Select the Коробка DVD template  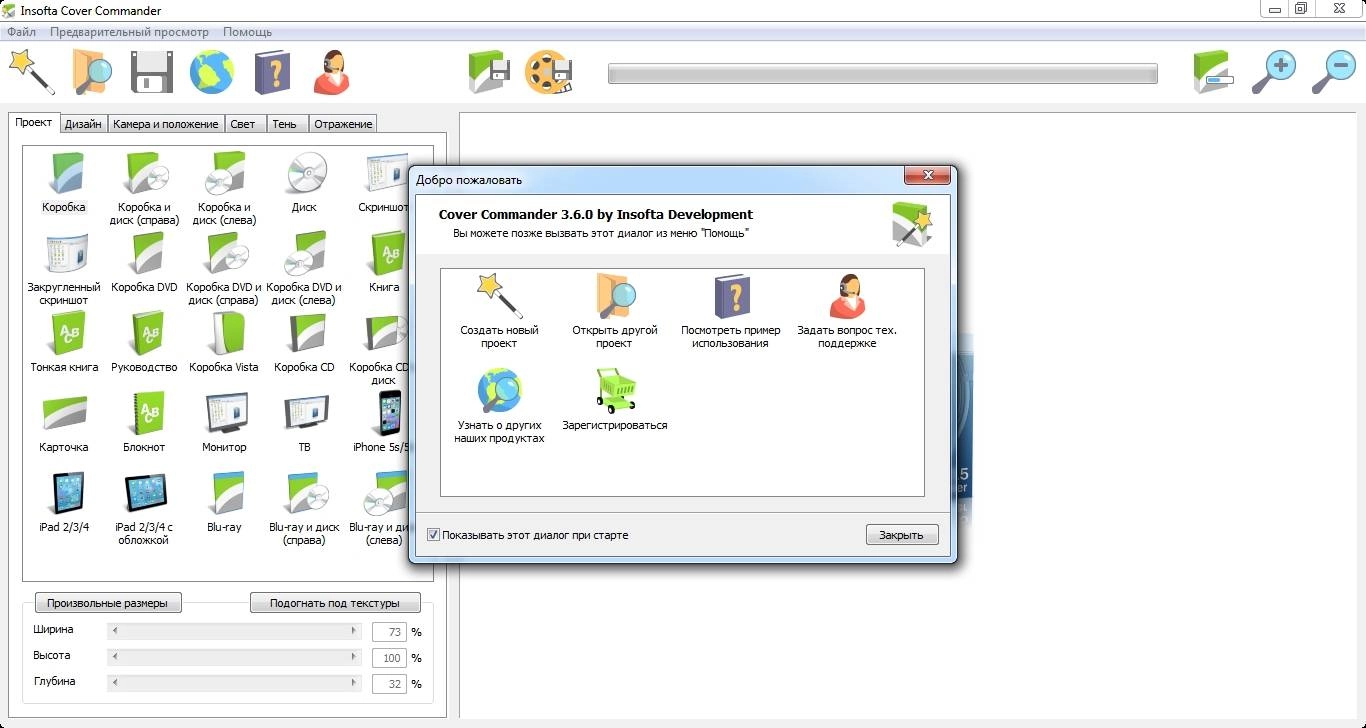pos(144,262)
